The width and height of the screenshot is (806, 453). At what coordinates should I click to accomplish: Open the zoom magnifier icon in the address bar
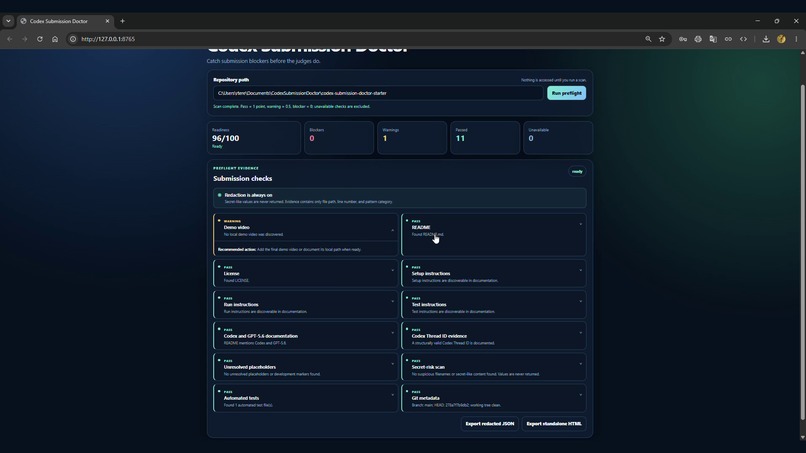coord(648,39)
